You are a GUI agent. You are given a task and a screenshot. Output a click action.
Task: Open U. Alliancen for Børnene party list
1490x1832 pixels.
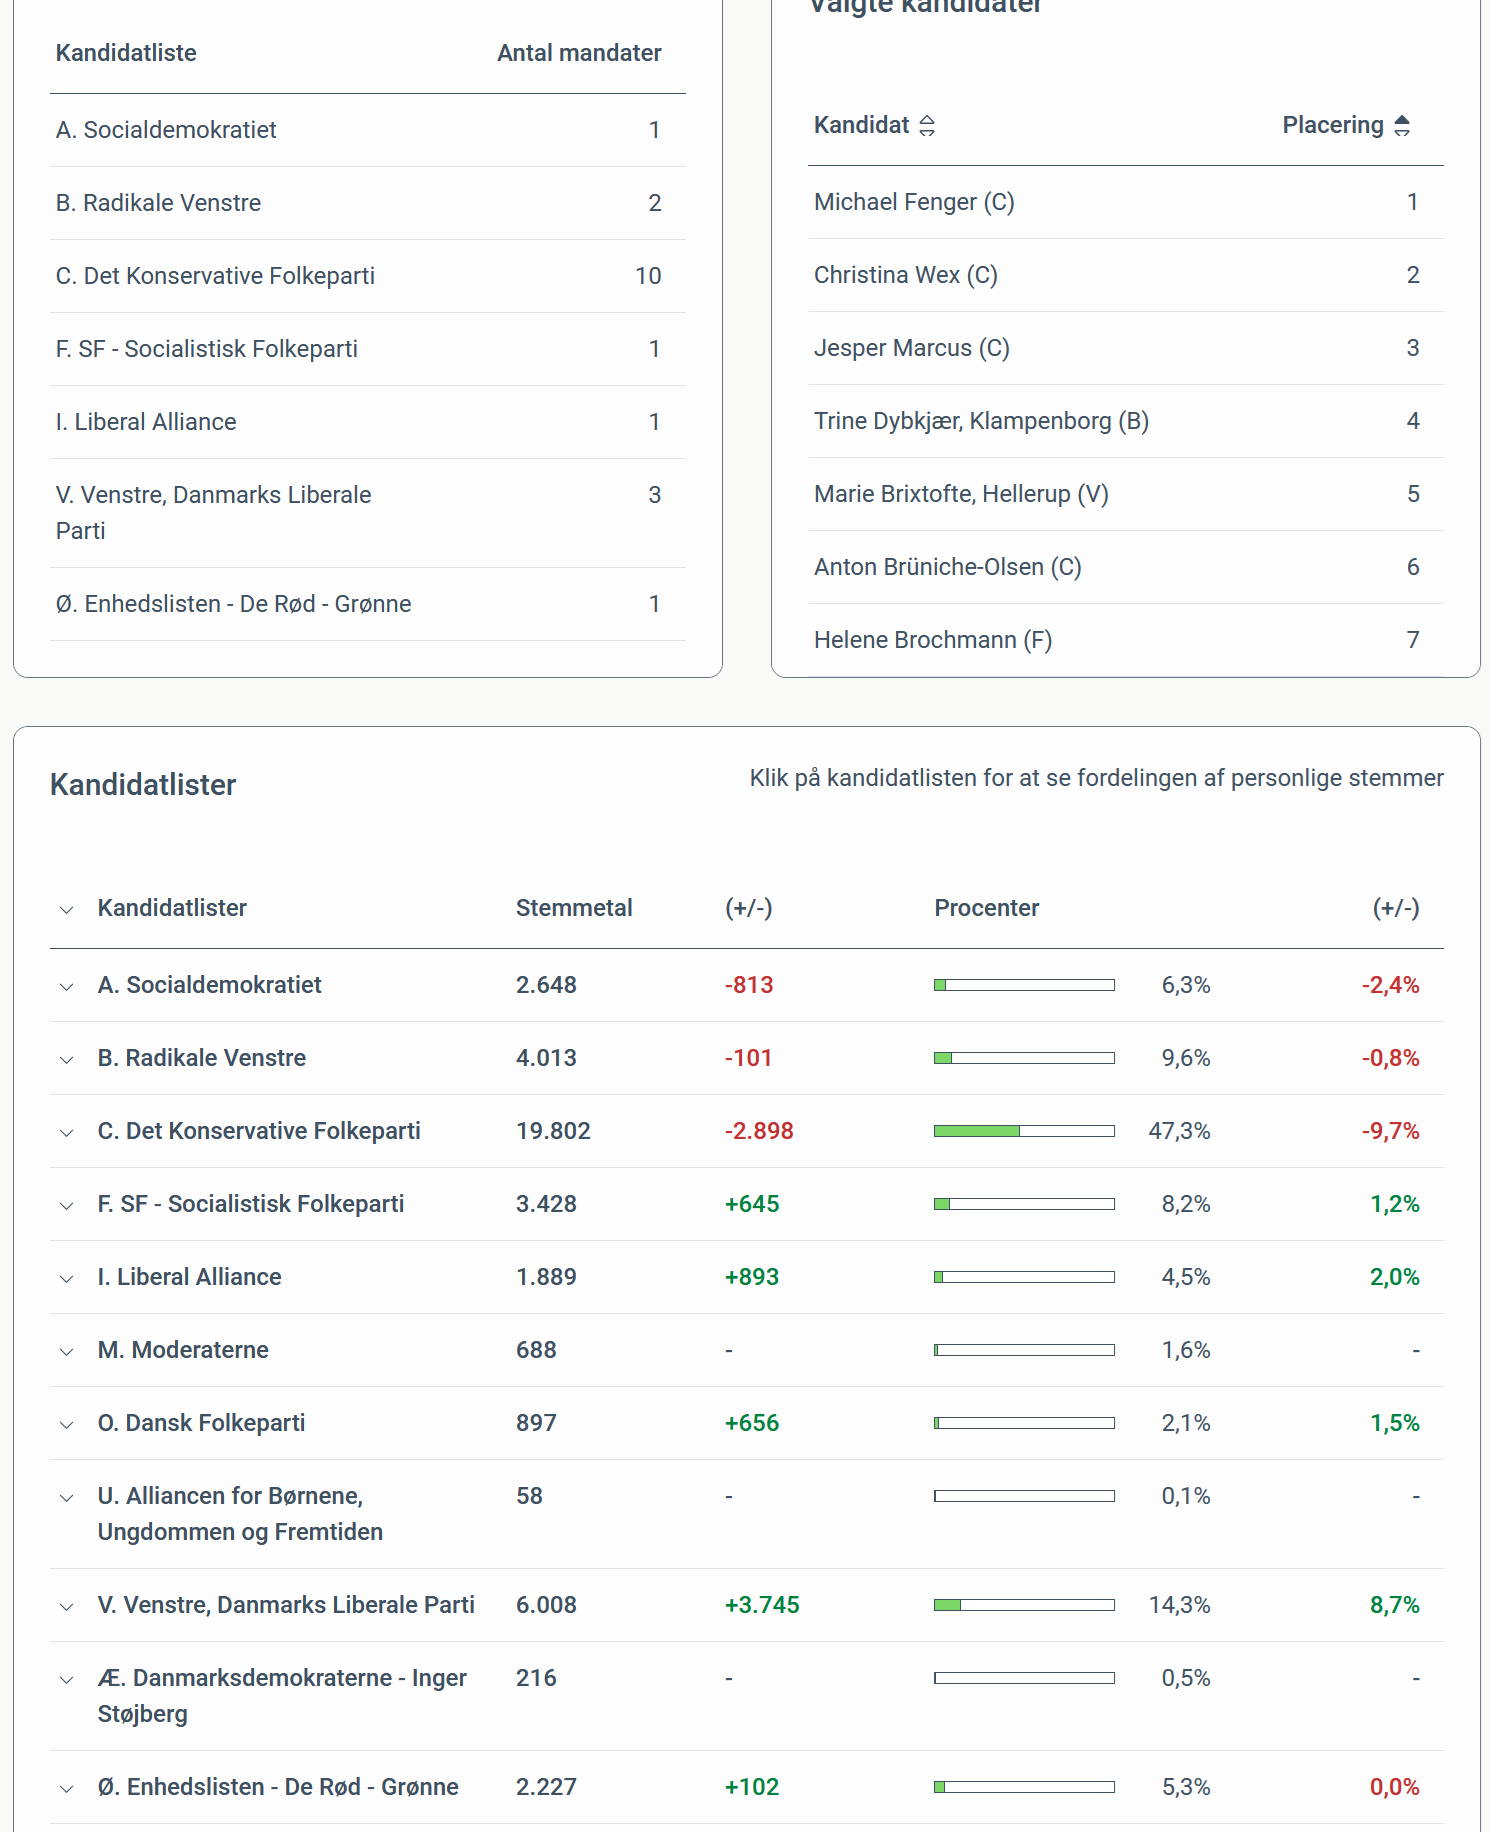[67, 1498]
